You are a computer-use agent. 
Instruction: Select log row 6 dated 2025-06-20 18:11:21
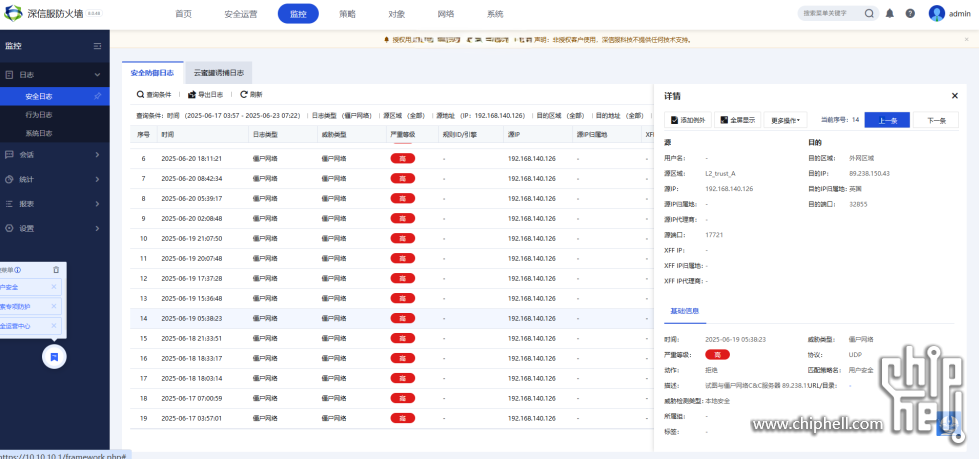[x=391, y=159]
